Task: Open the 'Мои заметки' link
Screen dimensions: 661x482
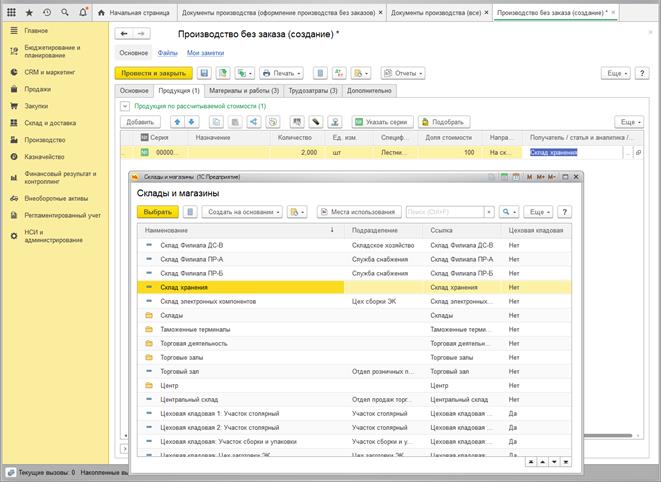Action: [x=203, y=52]
